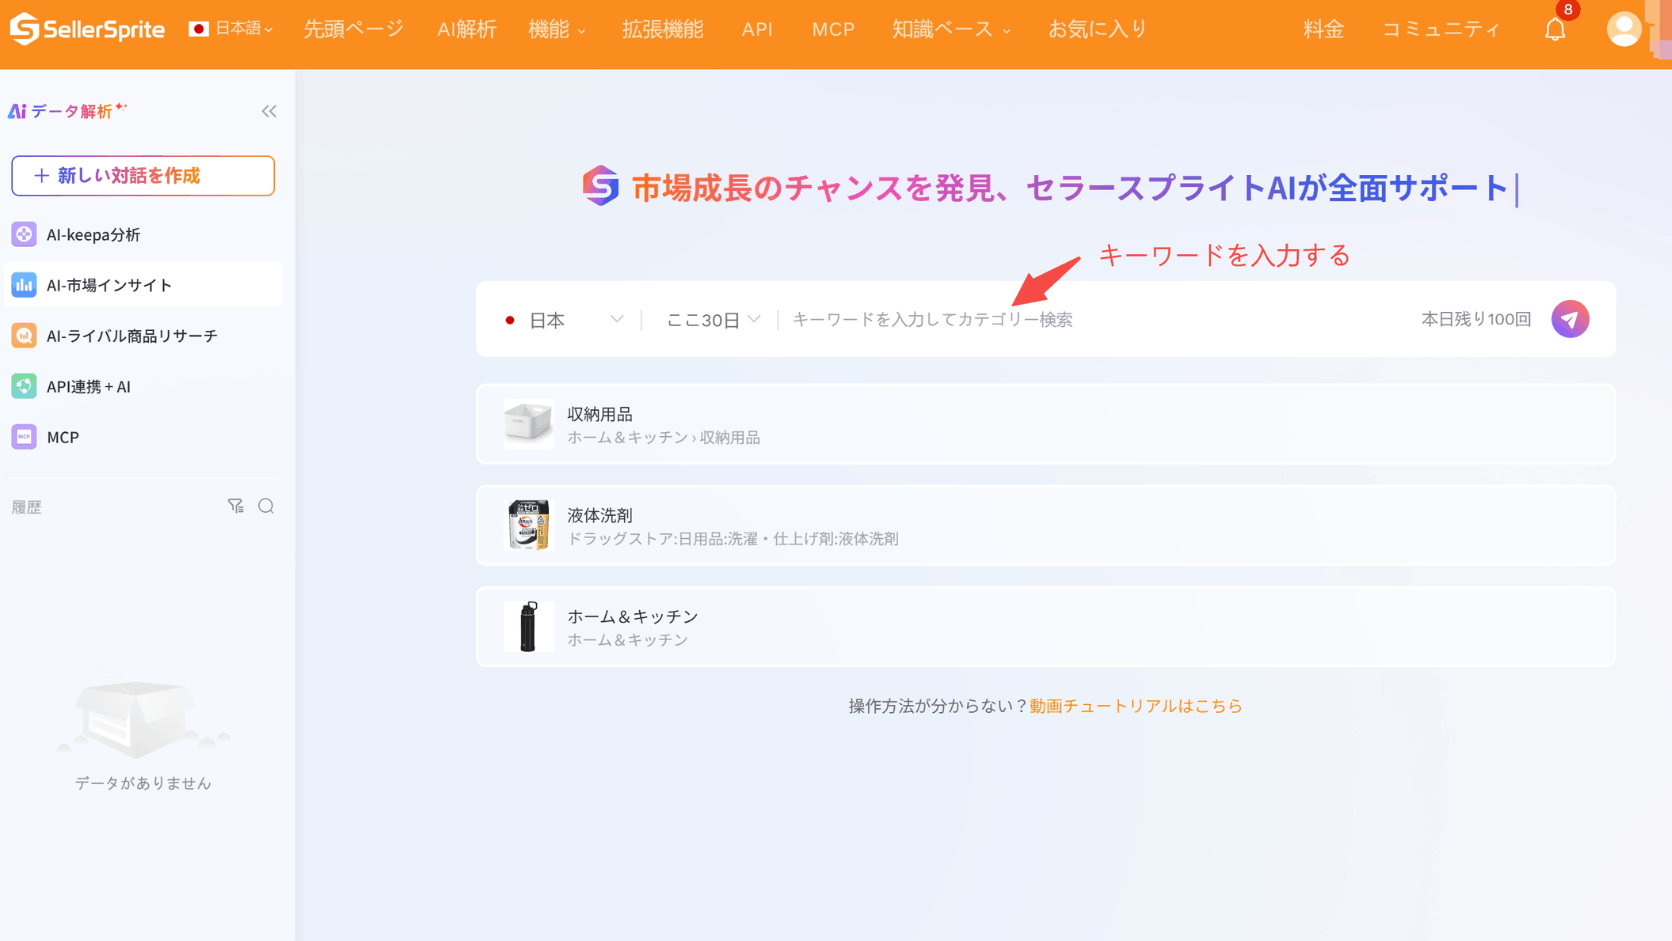The height and width of the screenshot is (941, 1672).
Task: Open MCP in the top navigation
Action: (x=833, y=29)
